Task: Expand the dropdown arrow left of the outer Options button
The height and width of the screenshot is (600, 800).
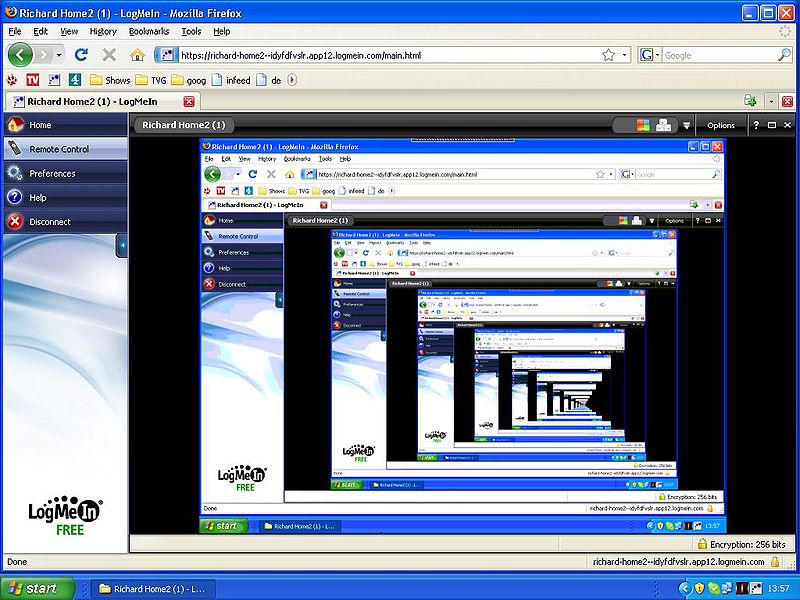Action: 687,125
